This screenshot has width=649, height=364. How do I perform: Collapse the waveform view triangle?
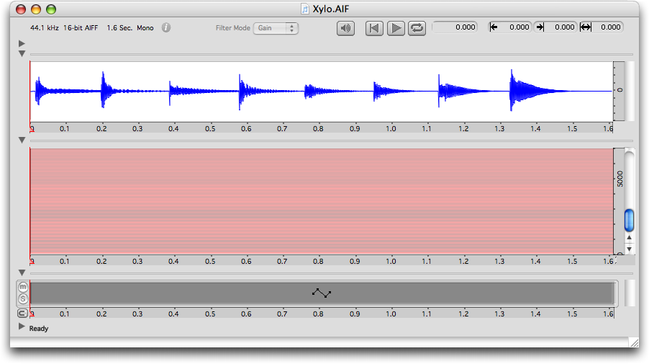[22, 53]
